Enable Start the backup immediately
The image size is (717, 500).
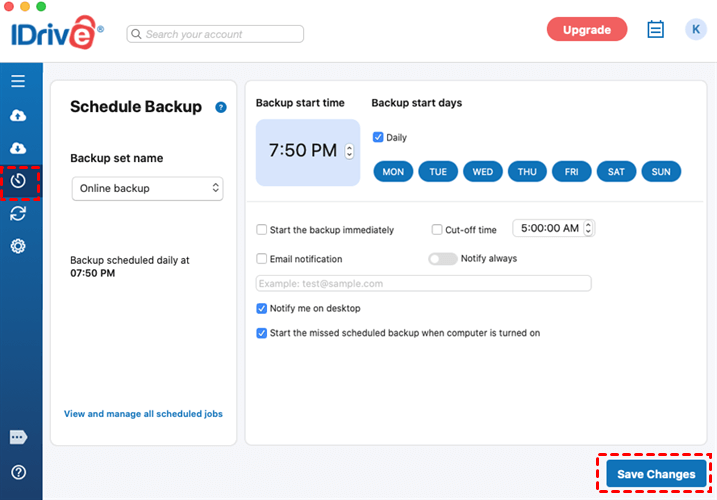coord(262,230)
